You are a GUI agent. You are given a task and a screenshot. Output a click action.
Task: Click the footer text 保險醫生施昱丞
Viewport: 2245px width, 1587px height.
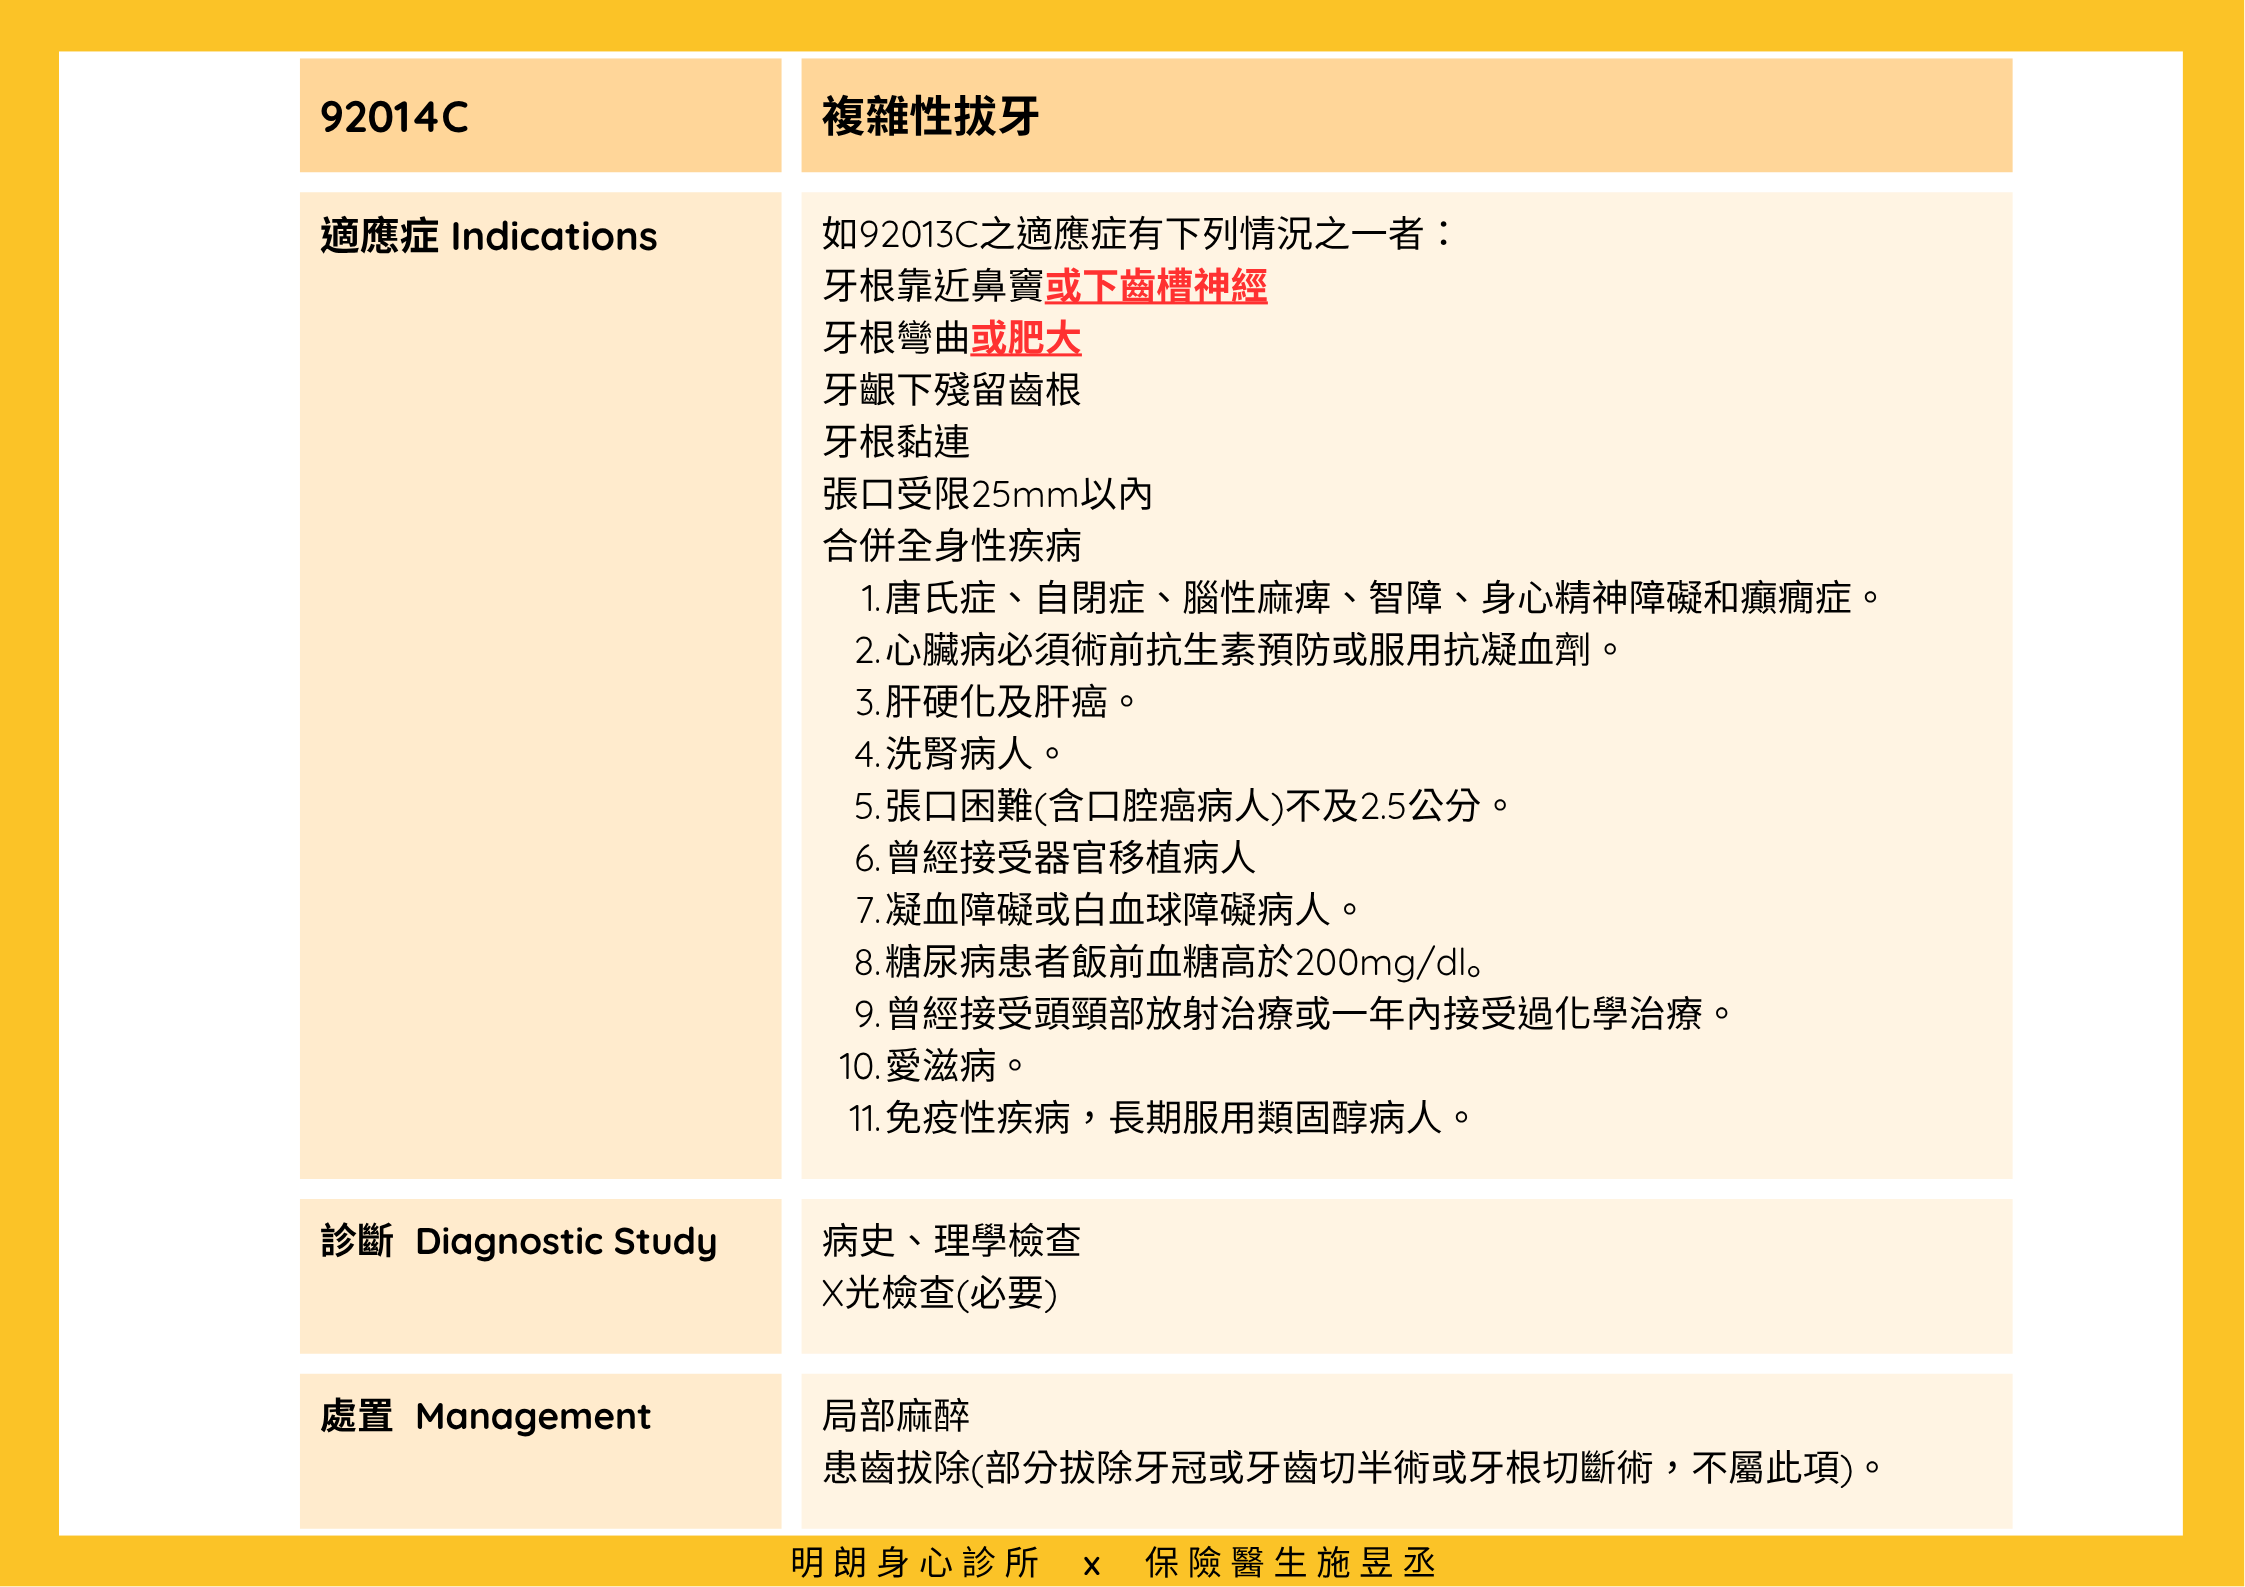1291,1562
